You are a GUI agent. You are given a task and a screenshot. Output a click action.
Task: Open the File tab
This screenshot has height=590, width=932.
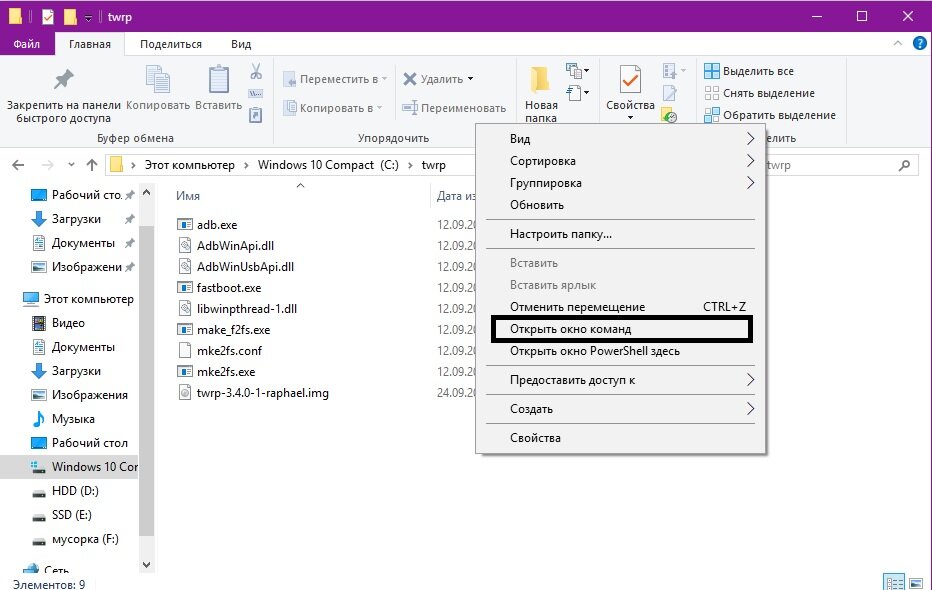click(27, 44)
